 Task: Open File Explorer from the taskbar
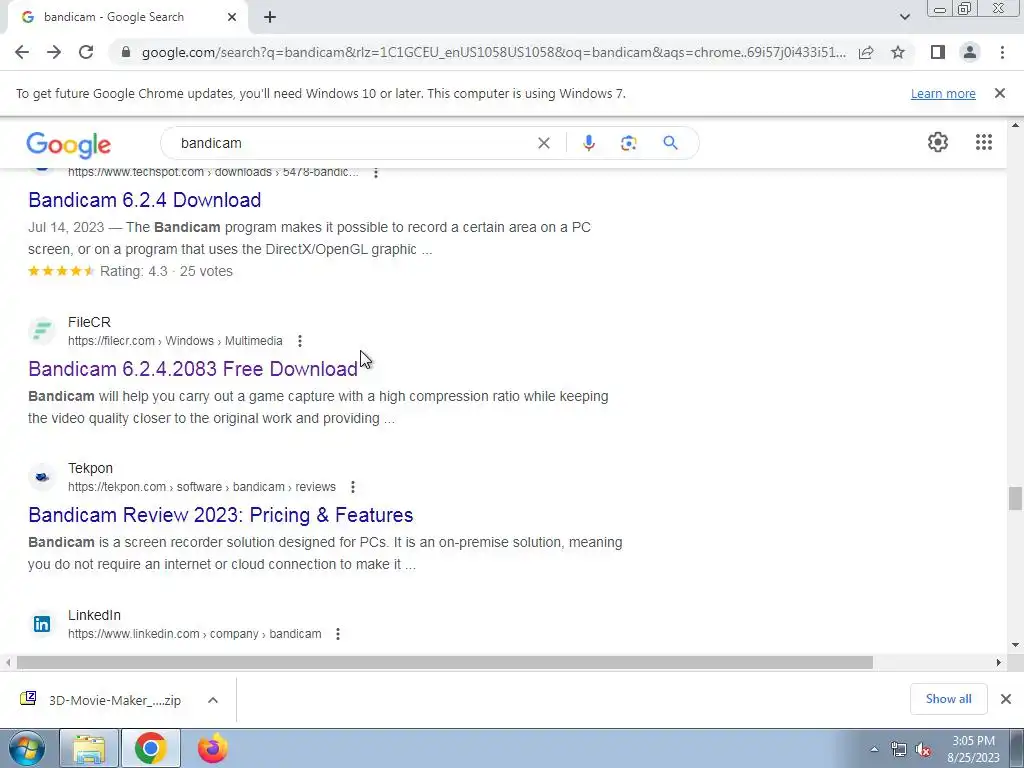89,748
